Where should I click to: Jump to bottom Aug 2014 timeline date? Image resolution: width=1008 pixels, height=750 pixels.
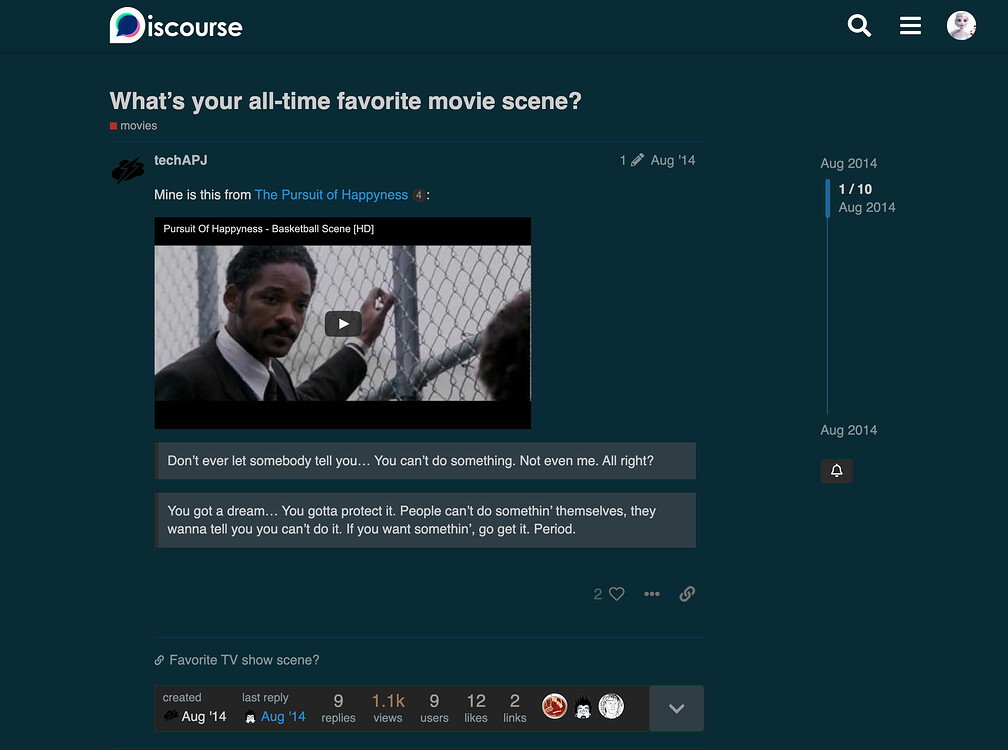click(x=848, y=430)
